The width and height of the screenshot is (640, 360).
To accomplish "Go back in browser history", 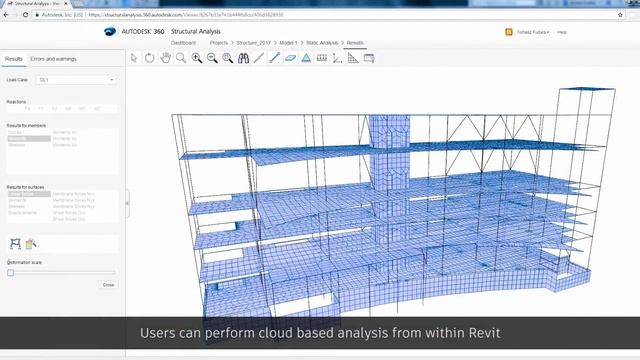I will point(6,15).
